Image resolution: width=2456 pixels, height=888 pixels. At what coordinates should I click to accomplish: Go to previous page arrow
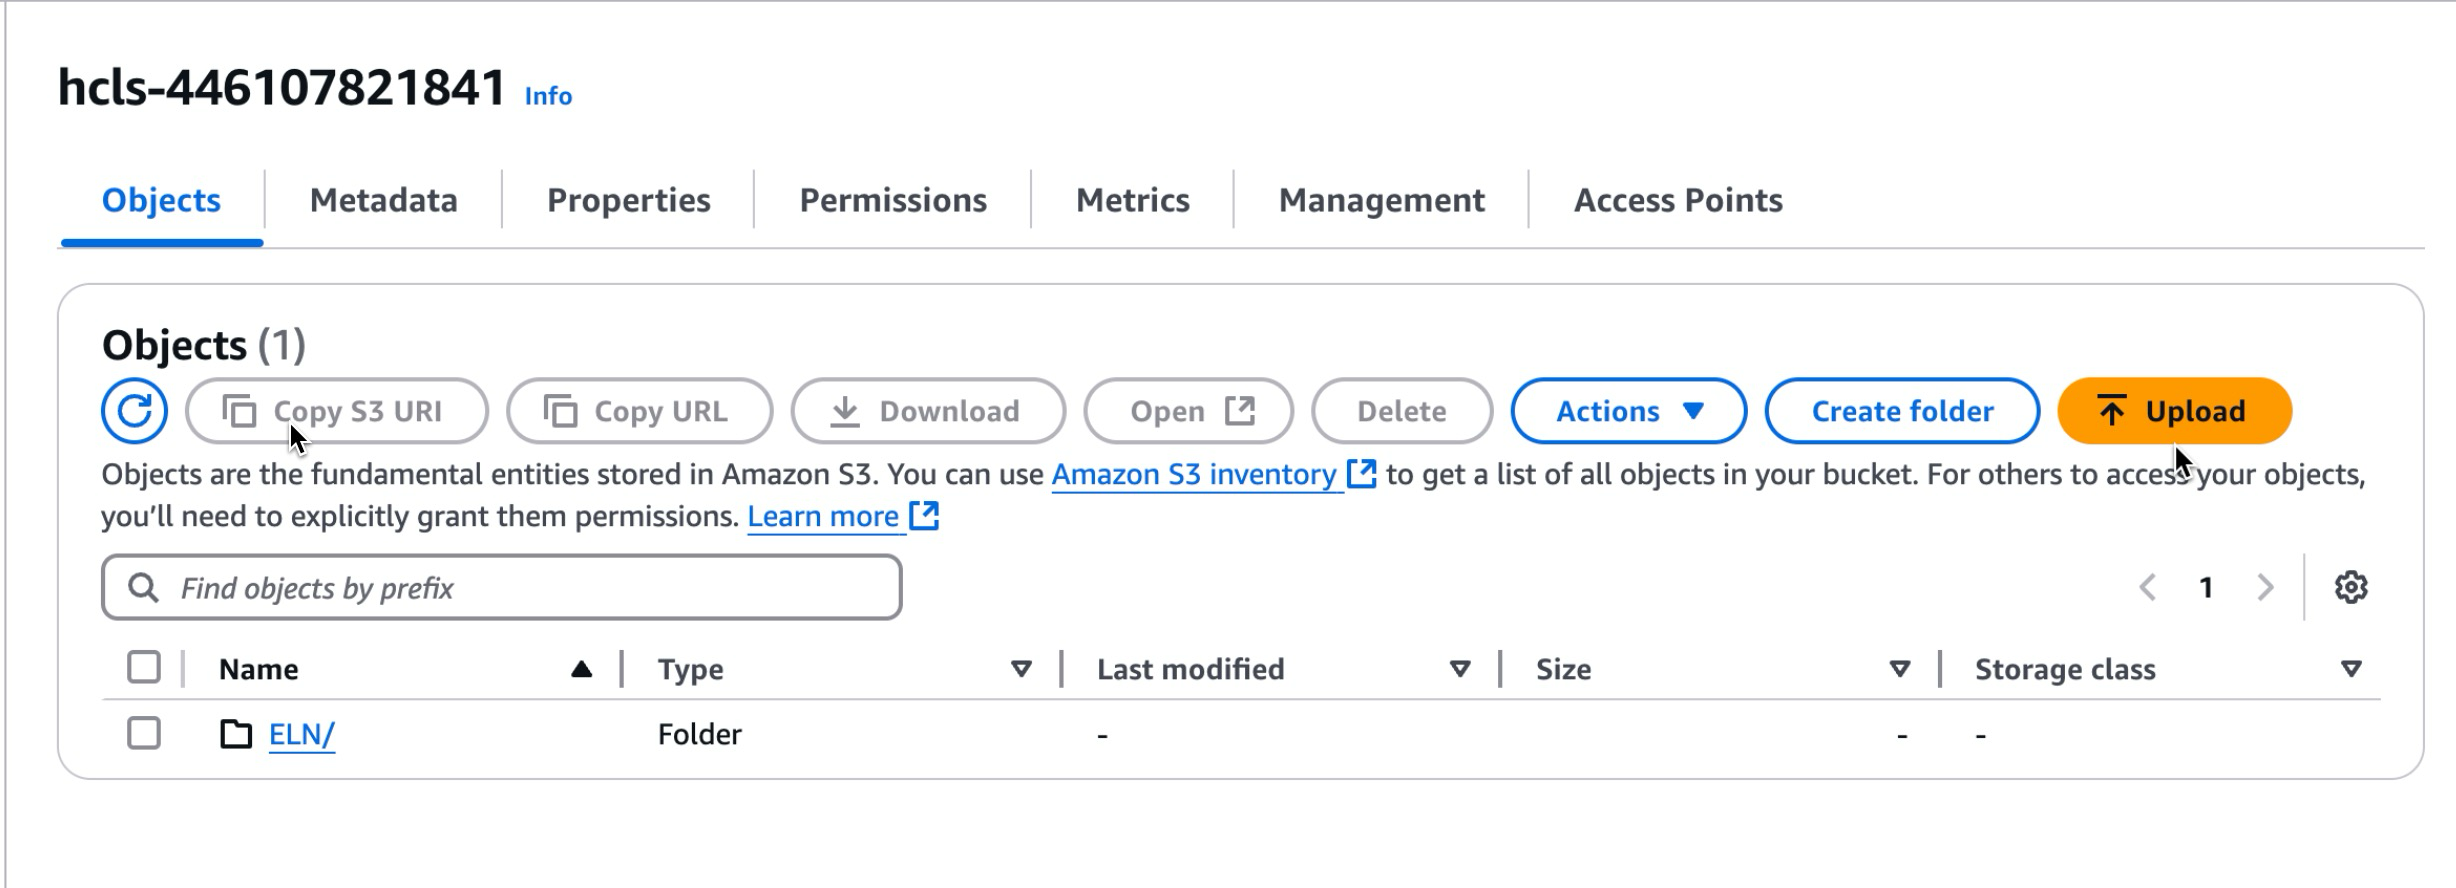coord(2147,588)
